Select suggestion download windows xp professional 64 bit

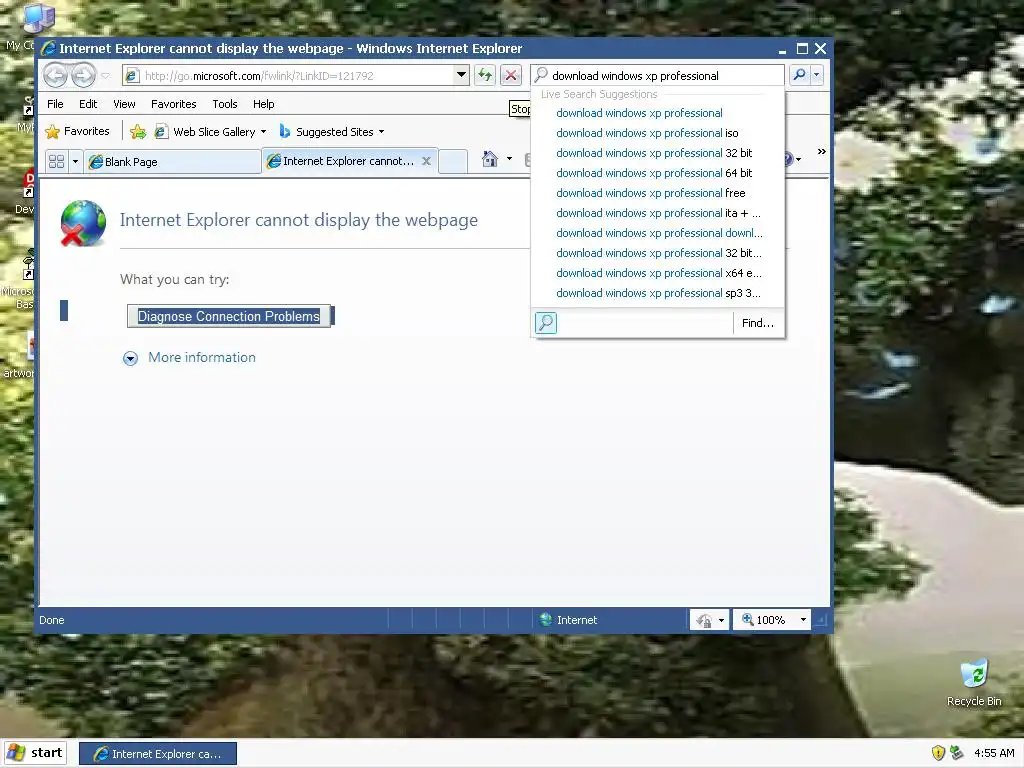coord(654,173)
